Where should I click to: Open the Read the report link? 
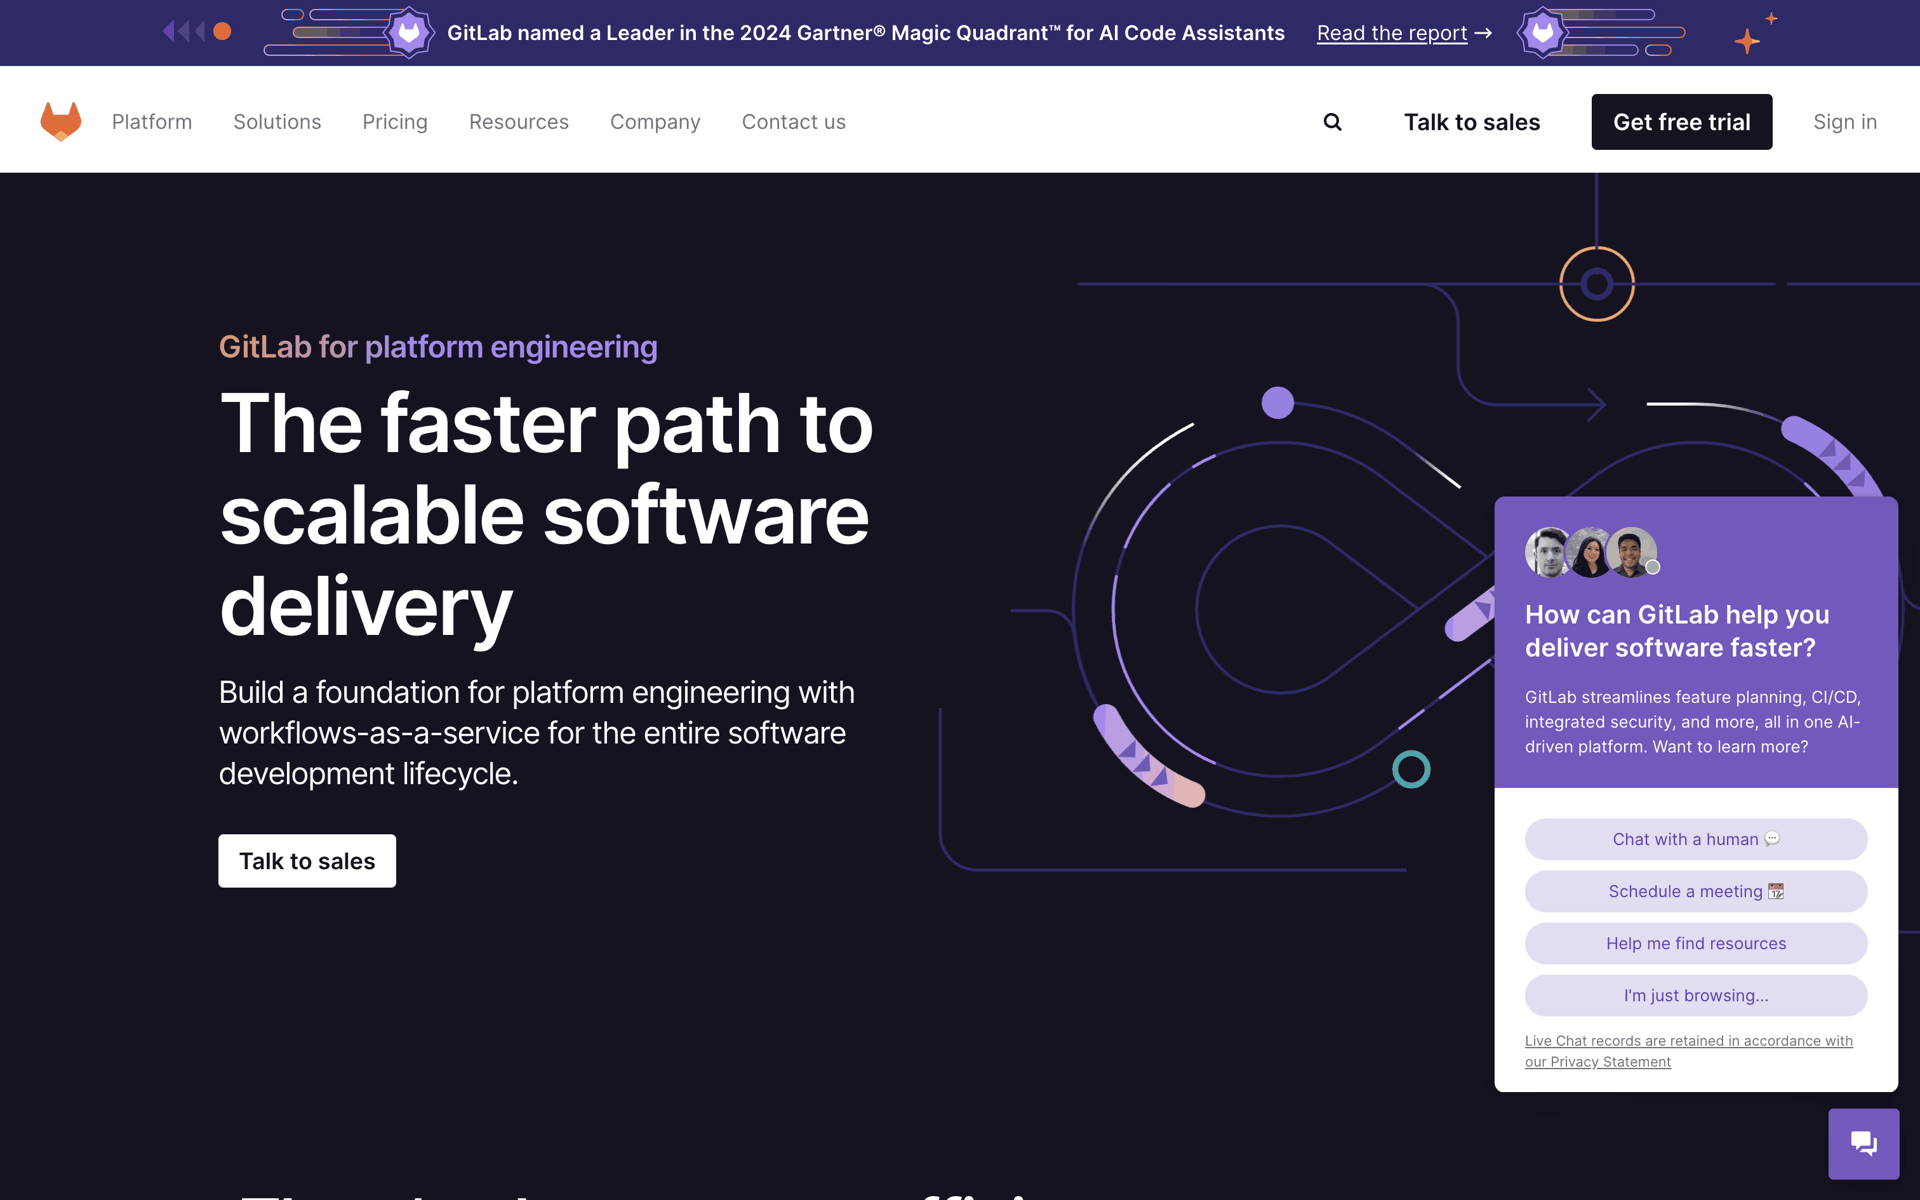coord(1404,33)
